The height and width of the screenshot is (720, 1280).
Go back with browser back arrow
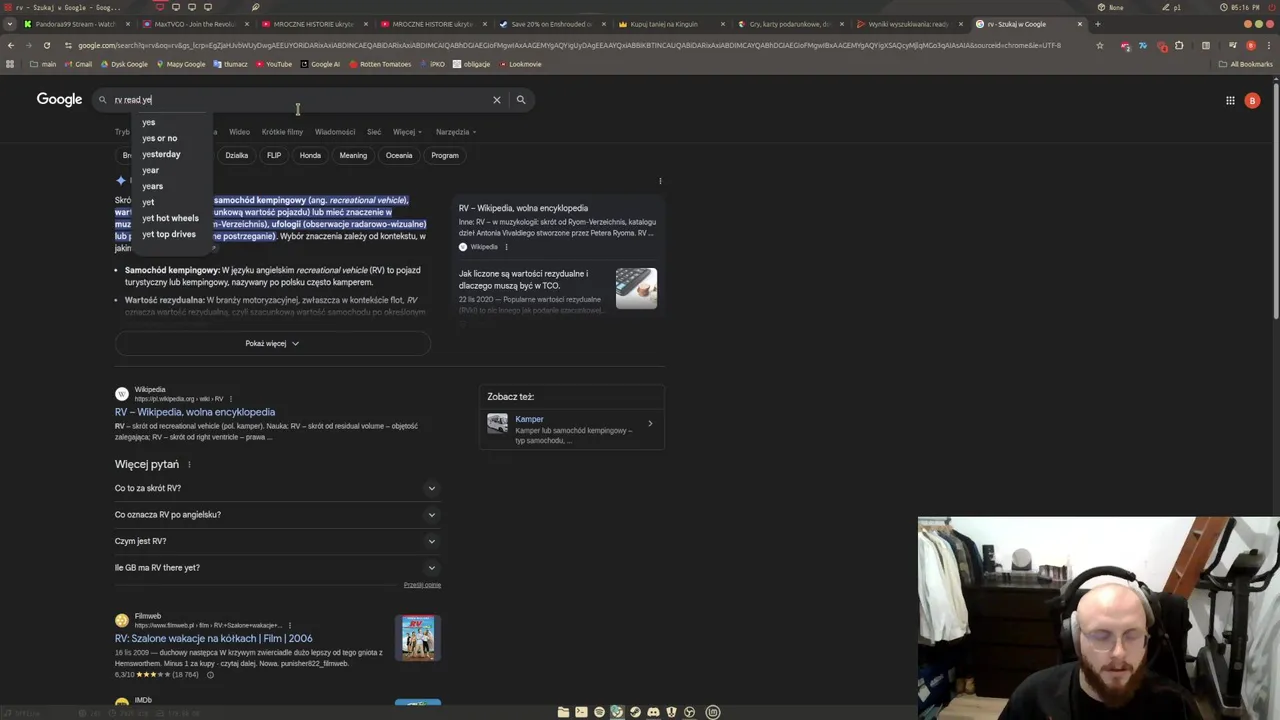(11, 45)
